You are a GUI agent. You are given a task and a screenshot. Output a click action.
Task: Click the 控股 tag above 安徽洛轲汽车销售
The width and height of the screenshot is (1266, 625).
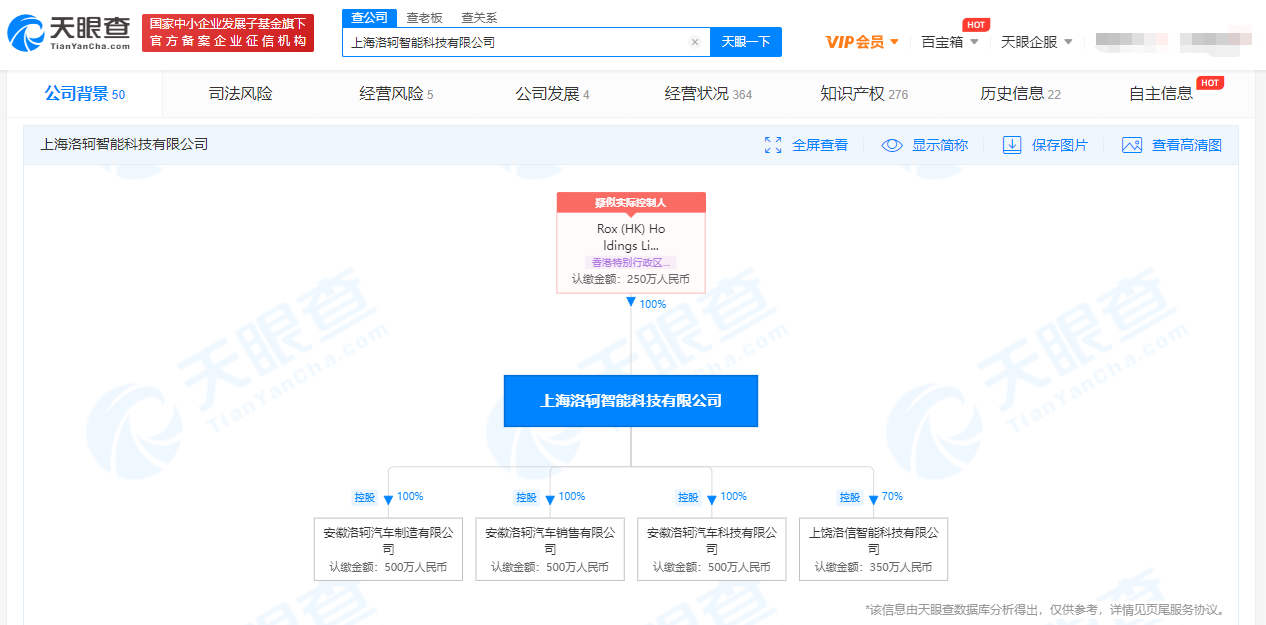tap(526, 497)
